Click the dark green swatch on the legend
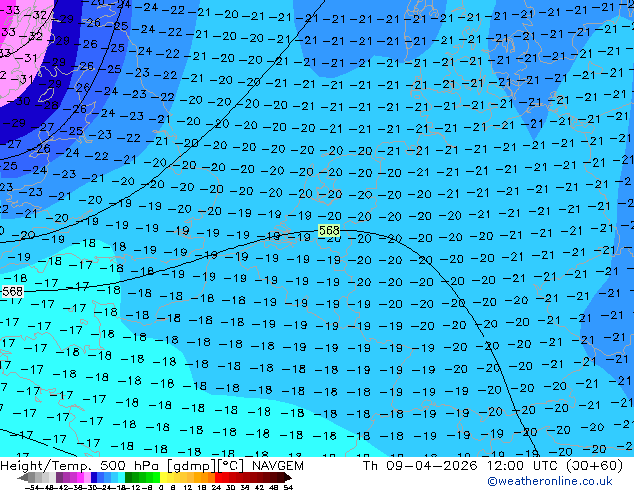The width and height of the screenshot is (634, 490). 129,477
